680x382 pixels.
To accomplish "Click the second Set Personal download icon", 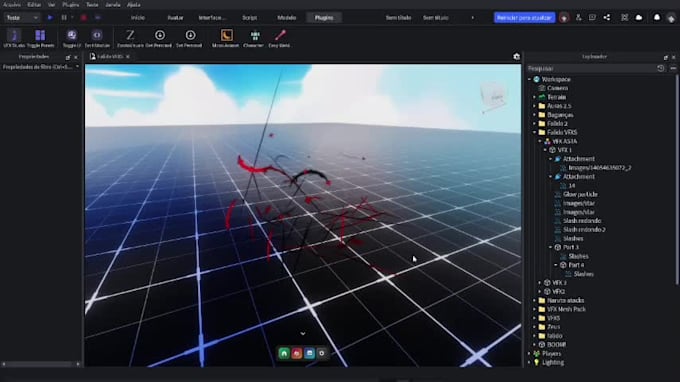I will pyautogui.click(x=190, y=35).
